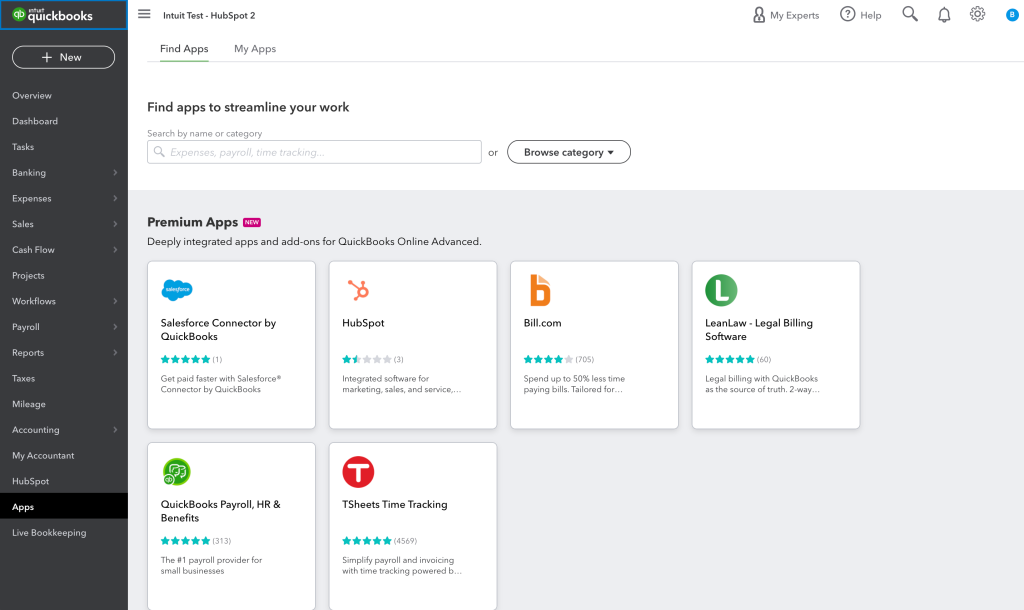1024x610 pixels.
Task: Open the Browse category dropdown
Action: [569, 152]
